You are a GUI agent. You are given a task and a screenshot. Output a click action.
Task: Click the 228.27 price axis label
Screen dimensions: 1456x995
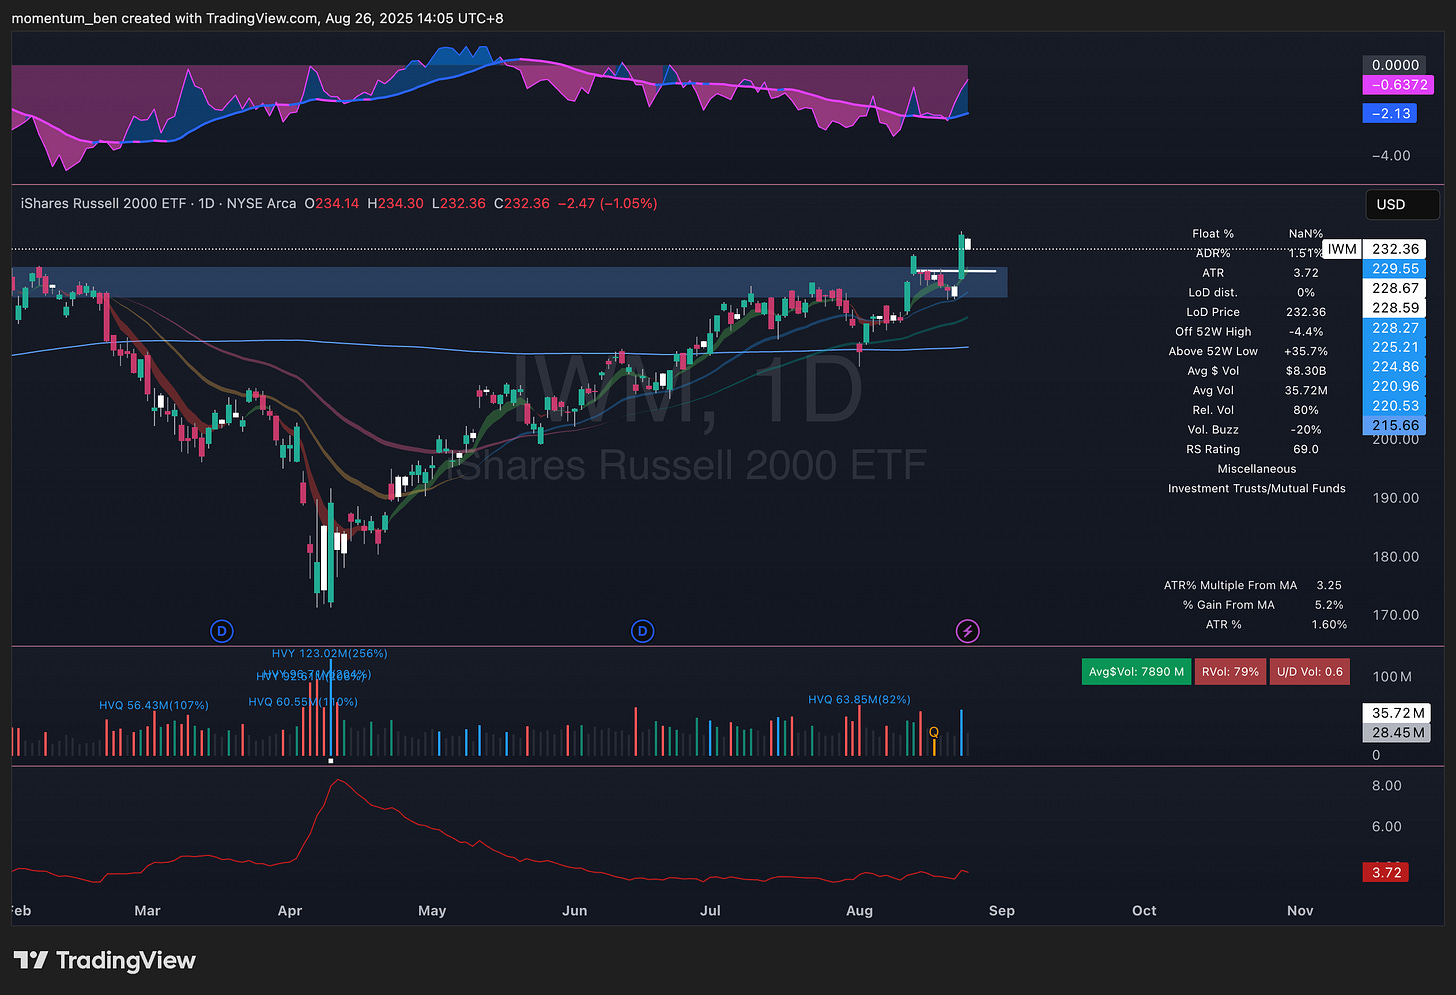(x=1395, y=328)
